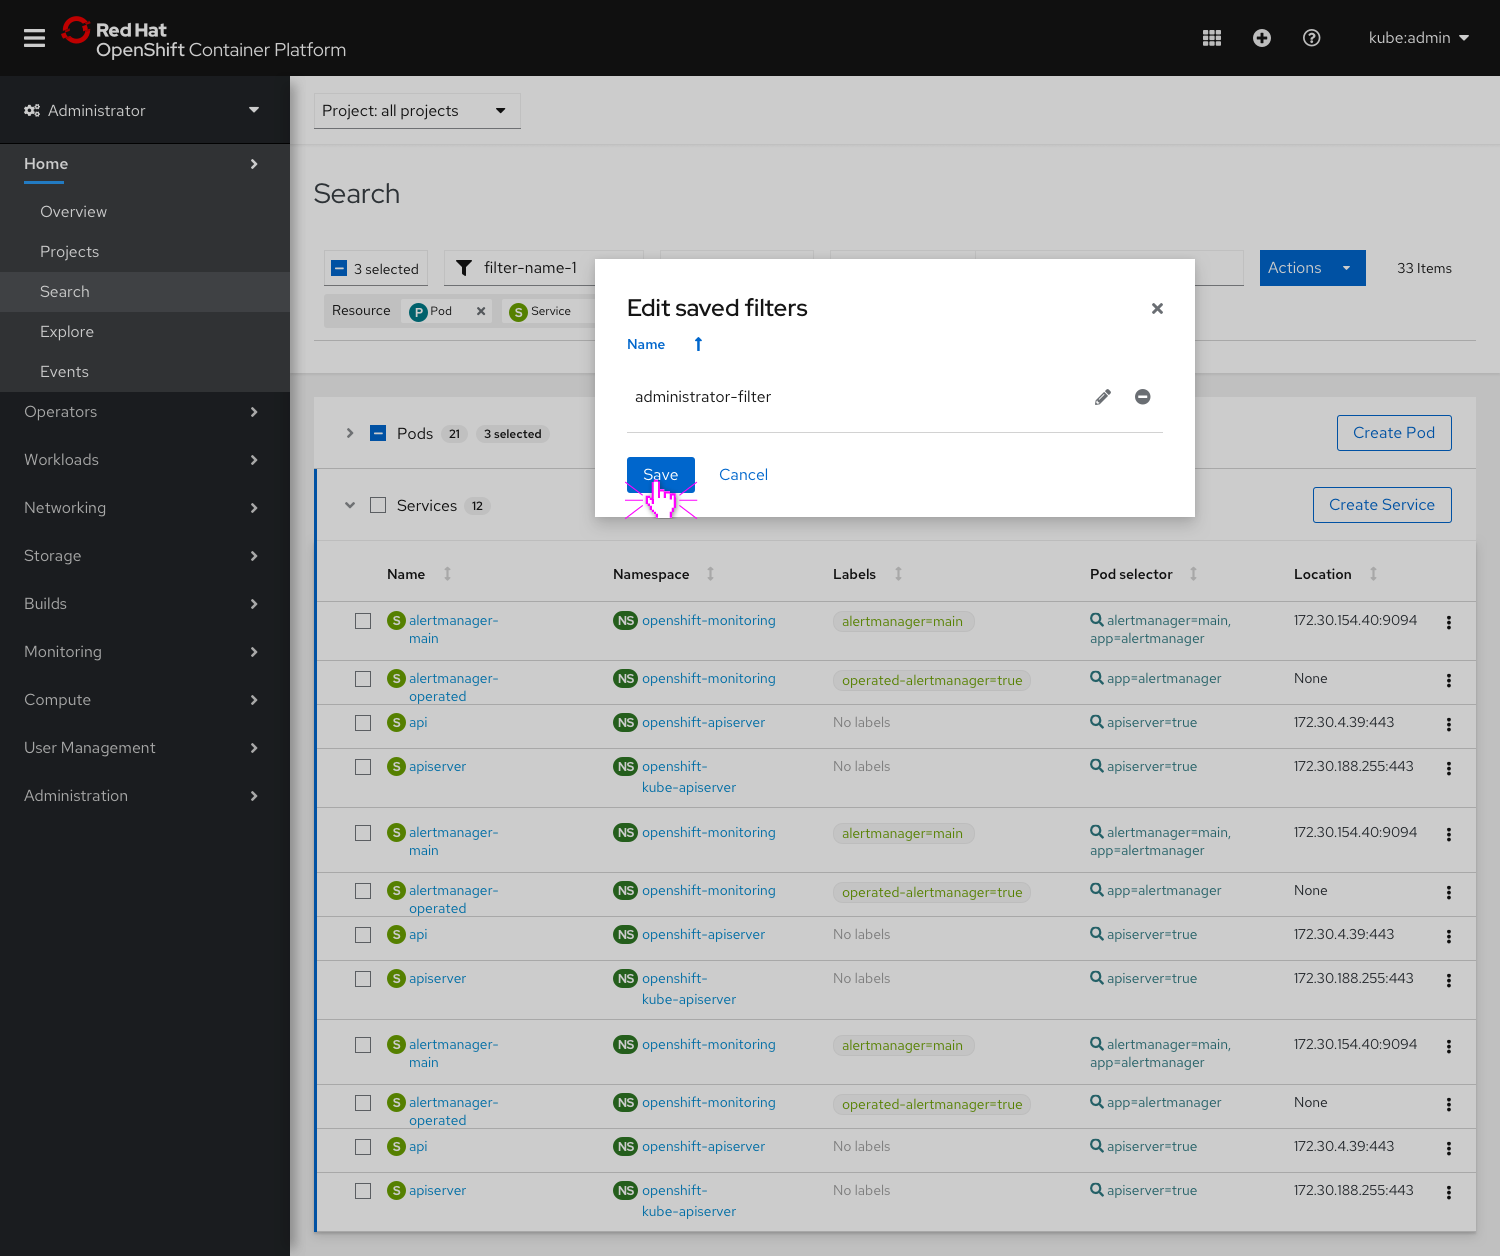Toggle the Services select-all checkbox

pos(378,505)
